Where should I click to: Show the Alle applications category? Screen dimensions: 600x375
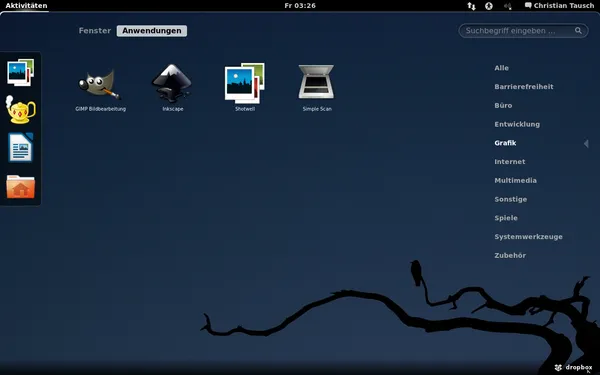click(x=501, y=68)
